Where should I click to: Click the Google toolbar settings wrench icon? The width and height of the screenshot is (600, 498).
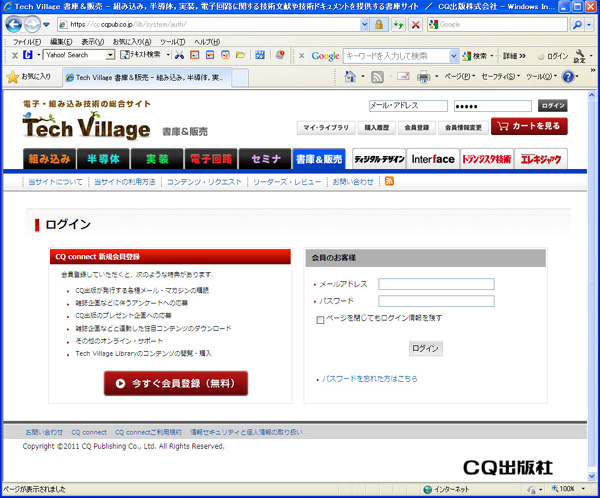click(x=579, y=56)
